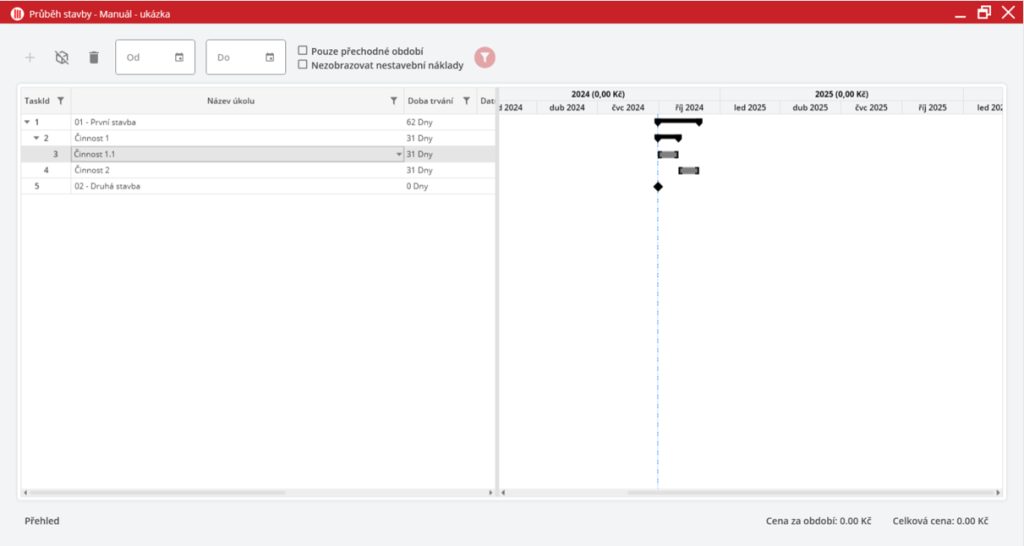The width and height of the screenshot is (1024, 546).
Task: Click the trash bin delete icon
Action: pos(94,58)
